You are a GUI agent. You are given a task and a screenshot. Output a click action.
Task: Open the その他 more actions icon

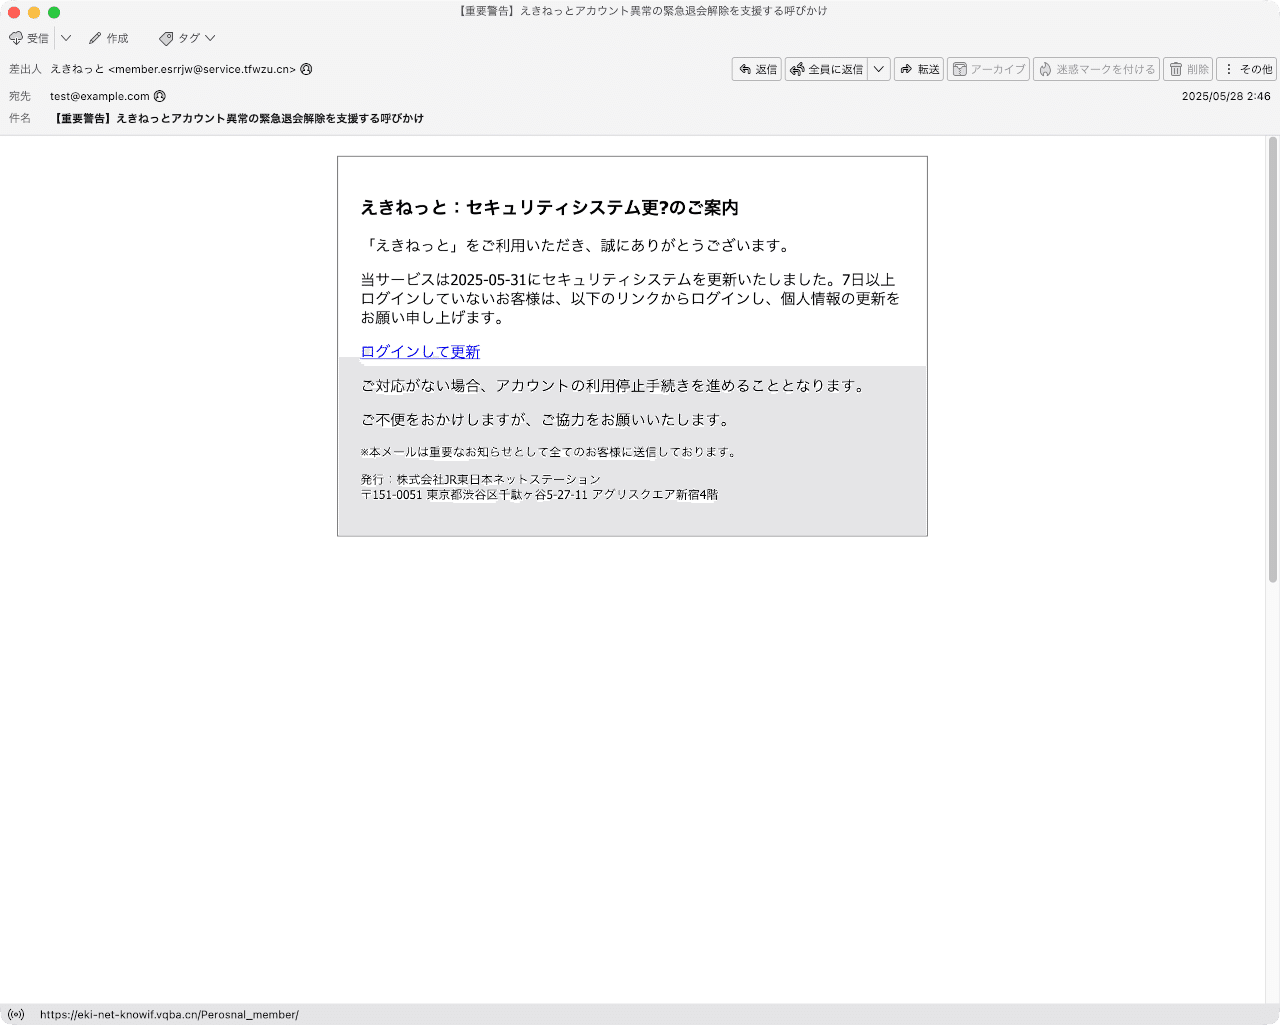1230,69
